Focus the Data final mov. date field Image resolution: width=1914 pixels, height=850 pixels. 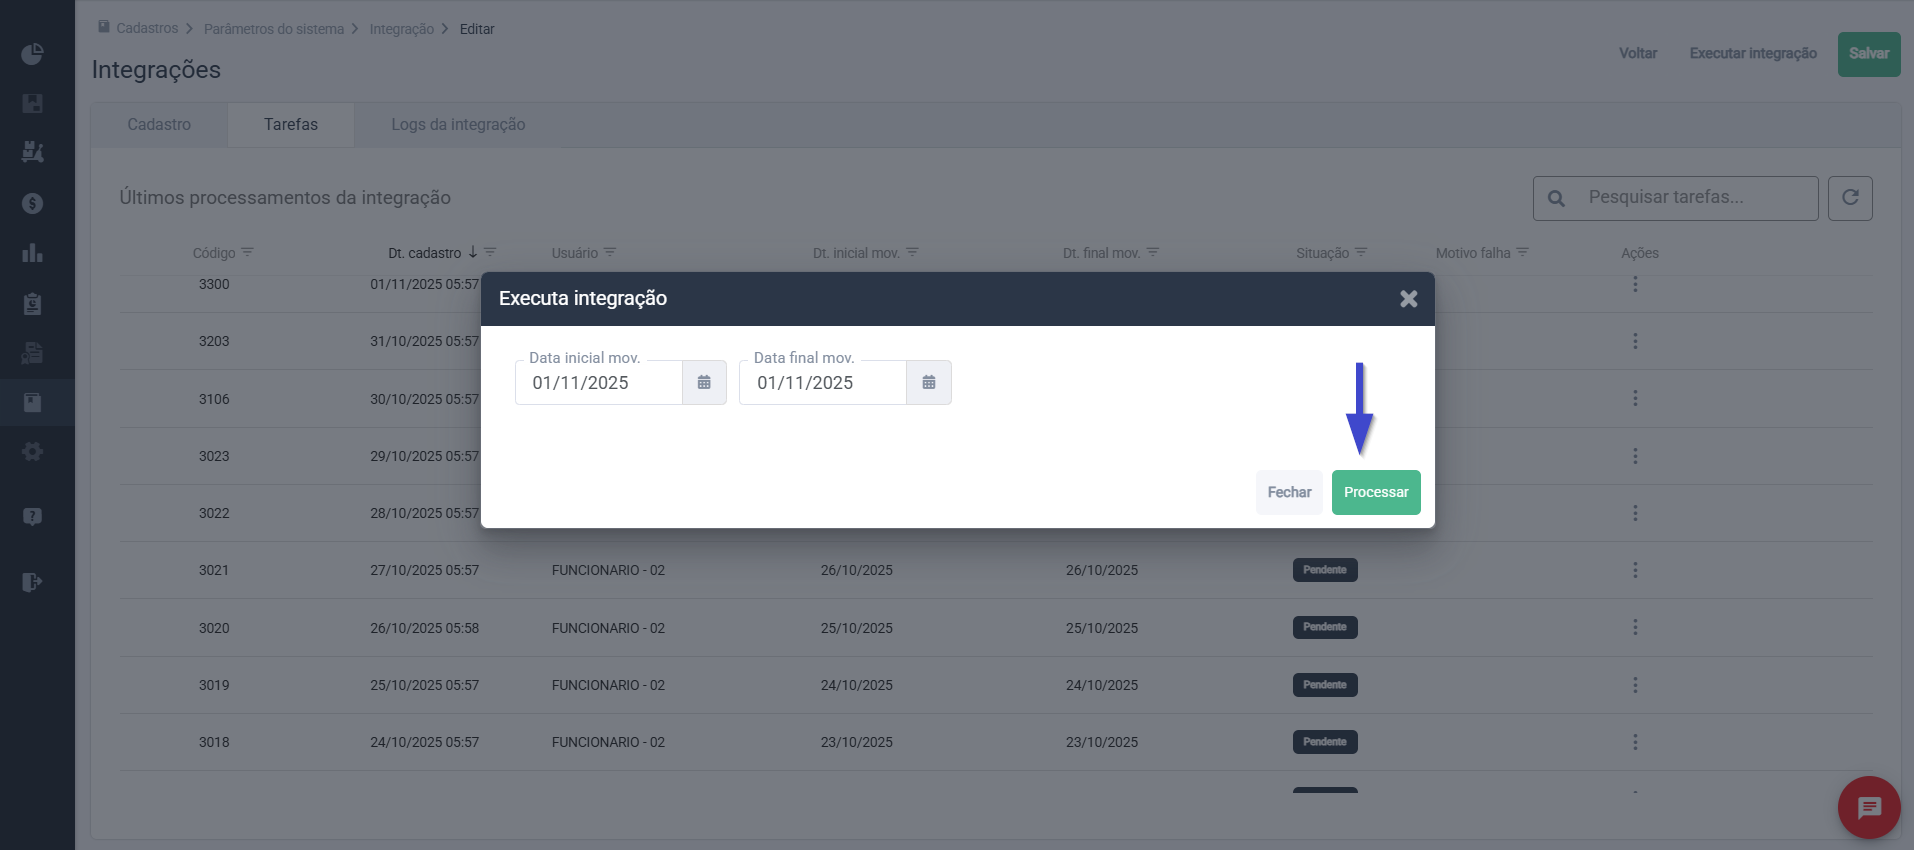(x=823, y=383)
